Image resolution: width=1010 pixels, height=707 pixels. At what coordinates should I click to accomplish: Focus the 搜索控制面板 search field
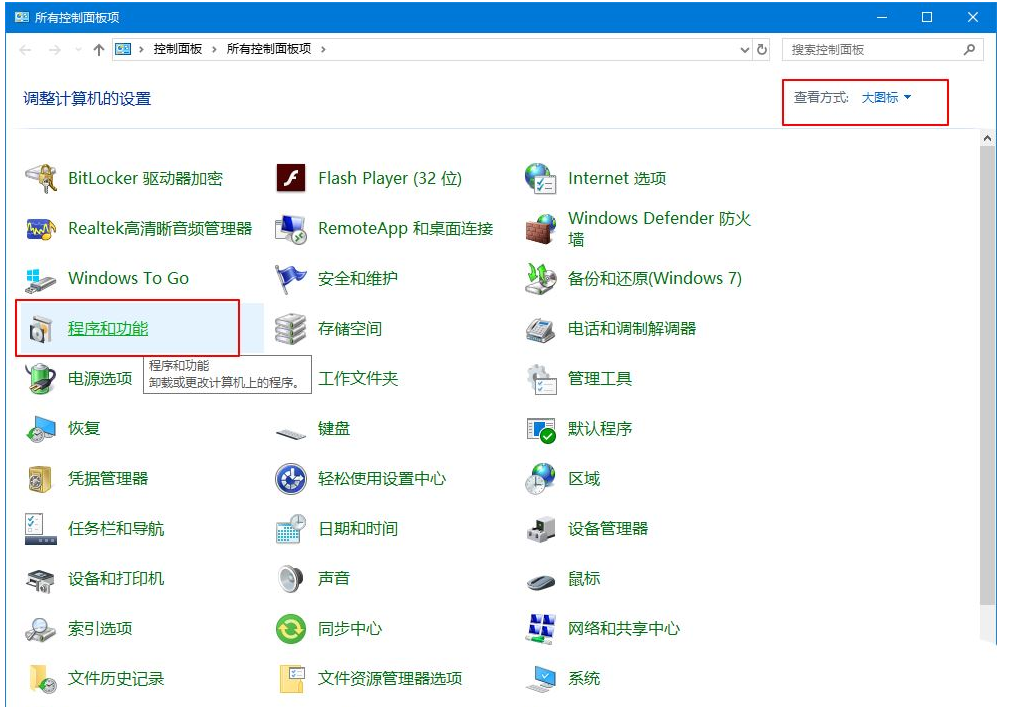tap(882, 50)
